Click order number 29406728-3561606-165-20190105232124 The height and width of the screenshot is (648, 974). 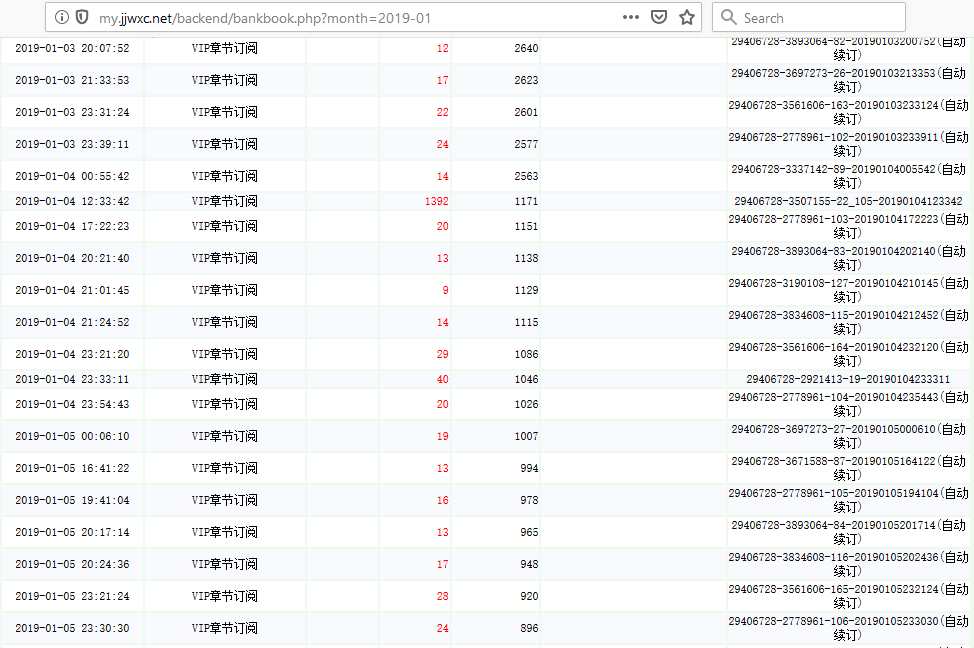click(834, 589)
